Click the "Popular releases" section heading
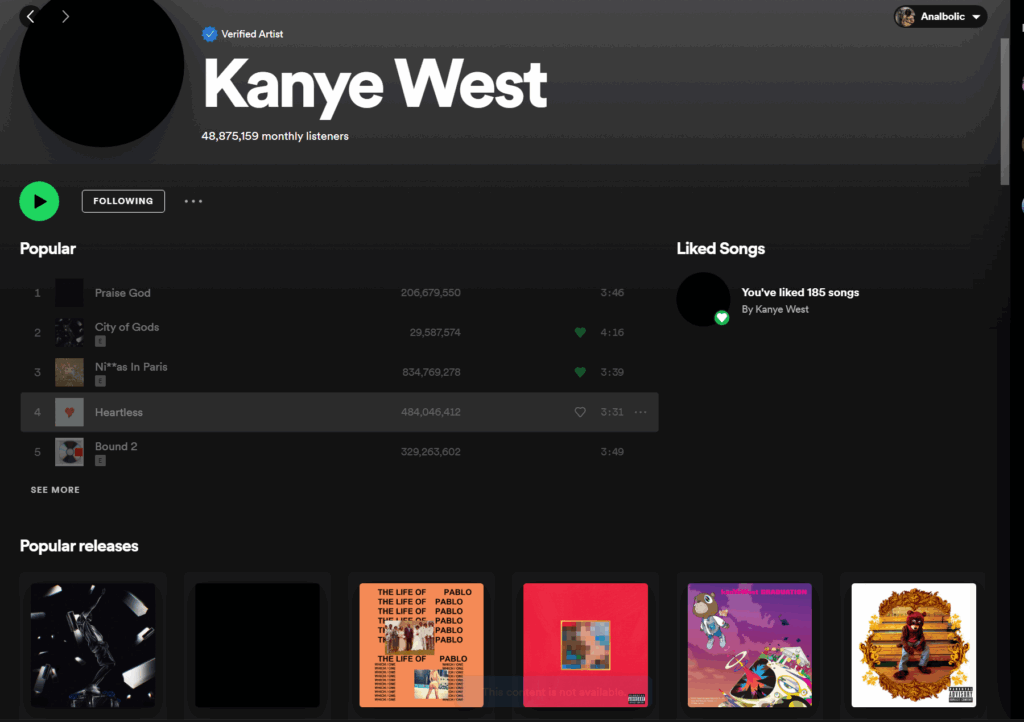This screenshot has width=1024, height=722. click(79, 546)
